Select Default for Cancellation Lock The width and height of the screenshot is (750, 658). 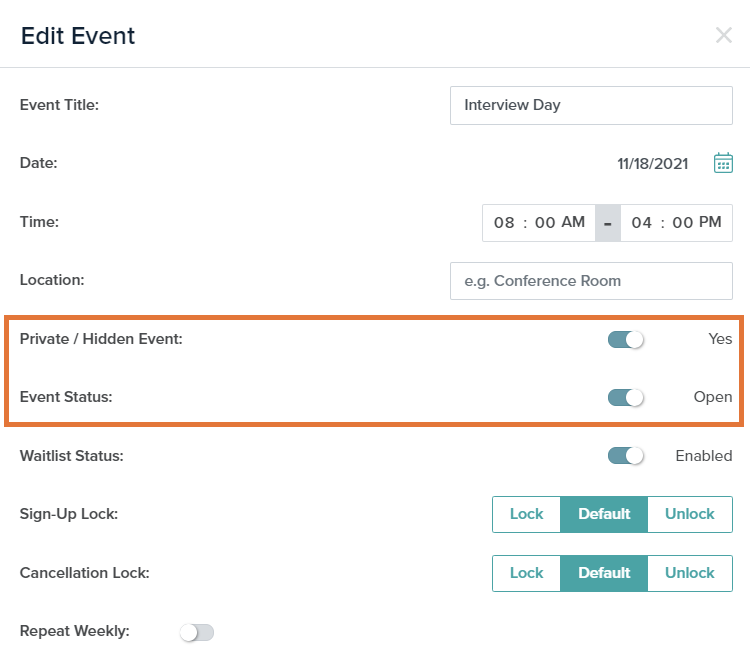tap(604, 573)
